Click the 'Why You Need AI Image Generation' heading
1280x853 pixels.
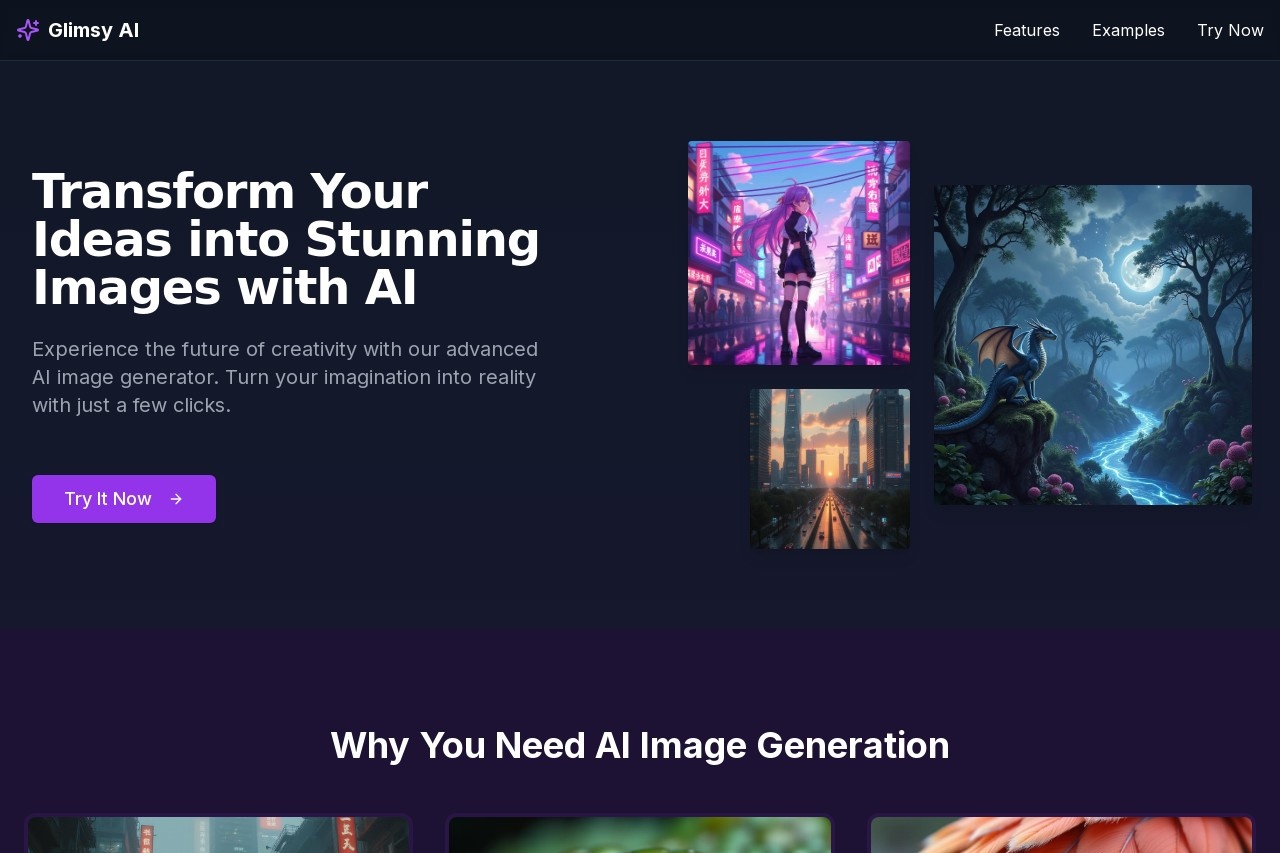(640, 746)
